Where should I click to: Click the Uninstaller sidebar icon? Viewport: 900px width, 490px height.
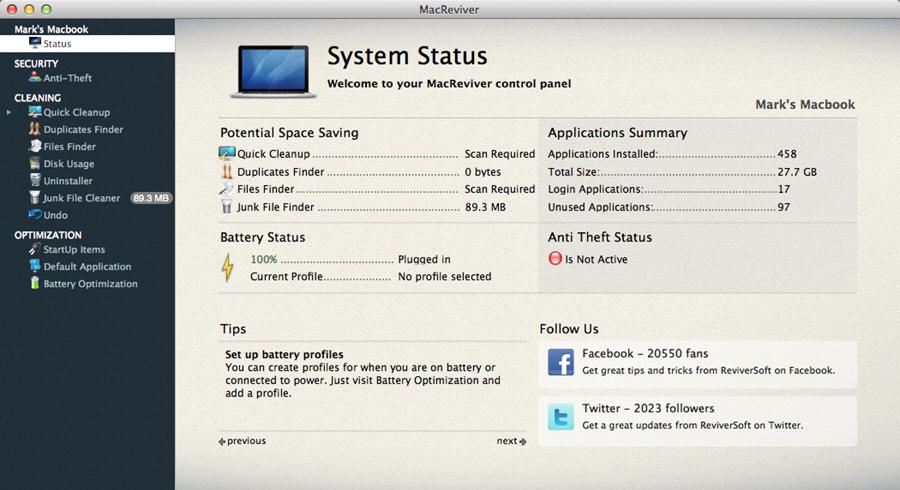point(35,180)
